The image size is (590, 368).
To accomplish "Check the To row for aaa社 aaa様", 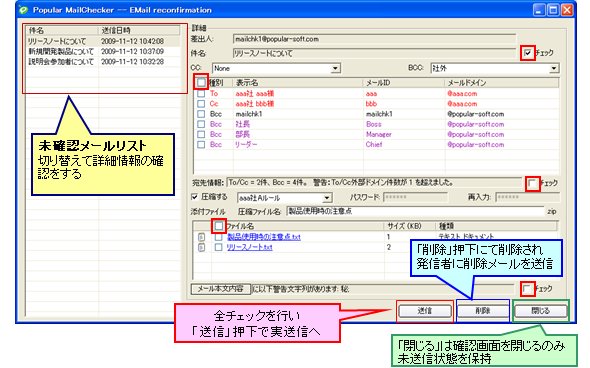I will pos(201,93).
